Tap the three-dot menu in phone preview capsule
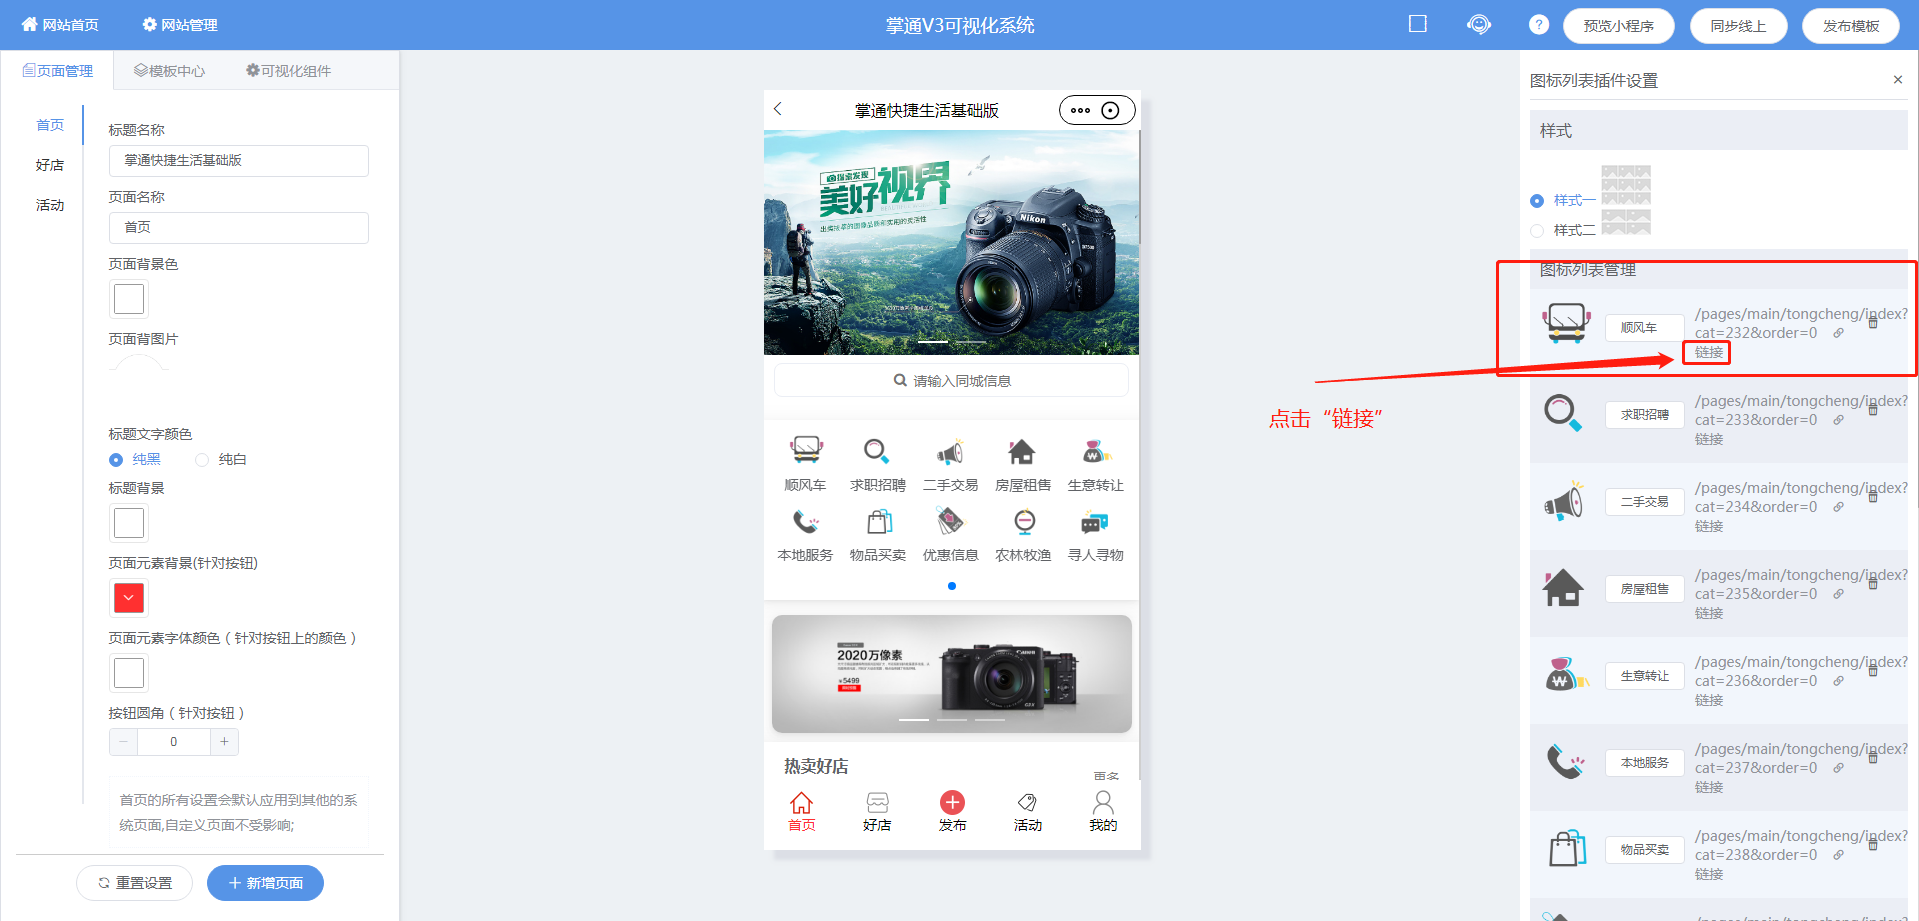The width and height of the screenshot is (1919, 921). [1080, 110]
